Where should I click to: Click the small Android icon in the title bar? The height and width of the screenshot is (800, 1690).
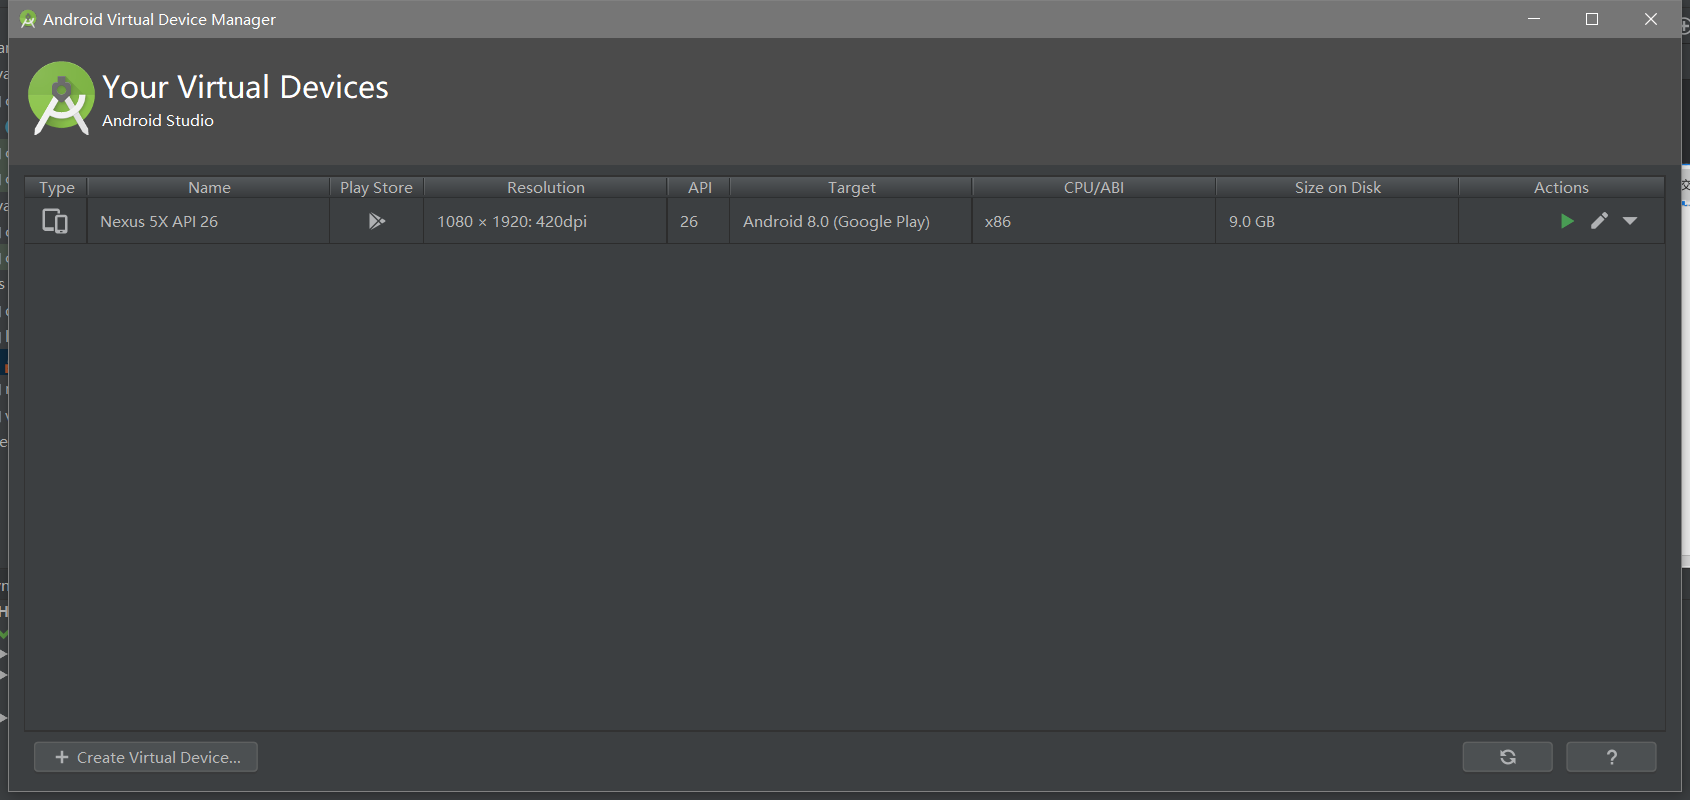coord(27,19)
